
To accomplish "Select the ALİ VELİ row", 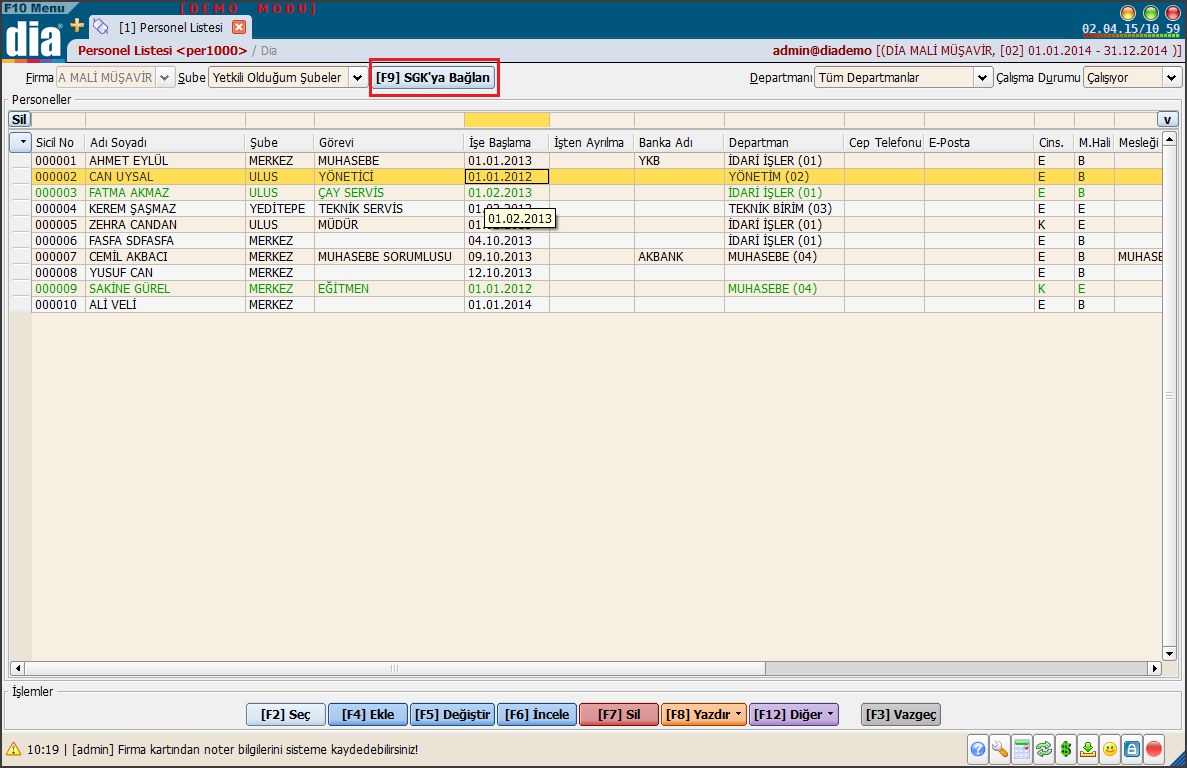I will (597, 304).
